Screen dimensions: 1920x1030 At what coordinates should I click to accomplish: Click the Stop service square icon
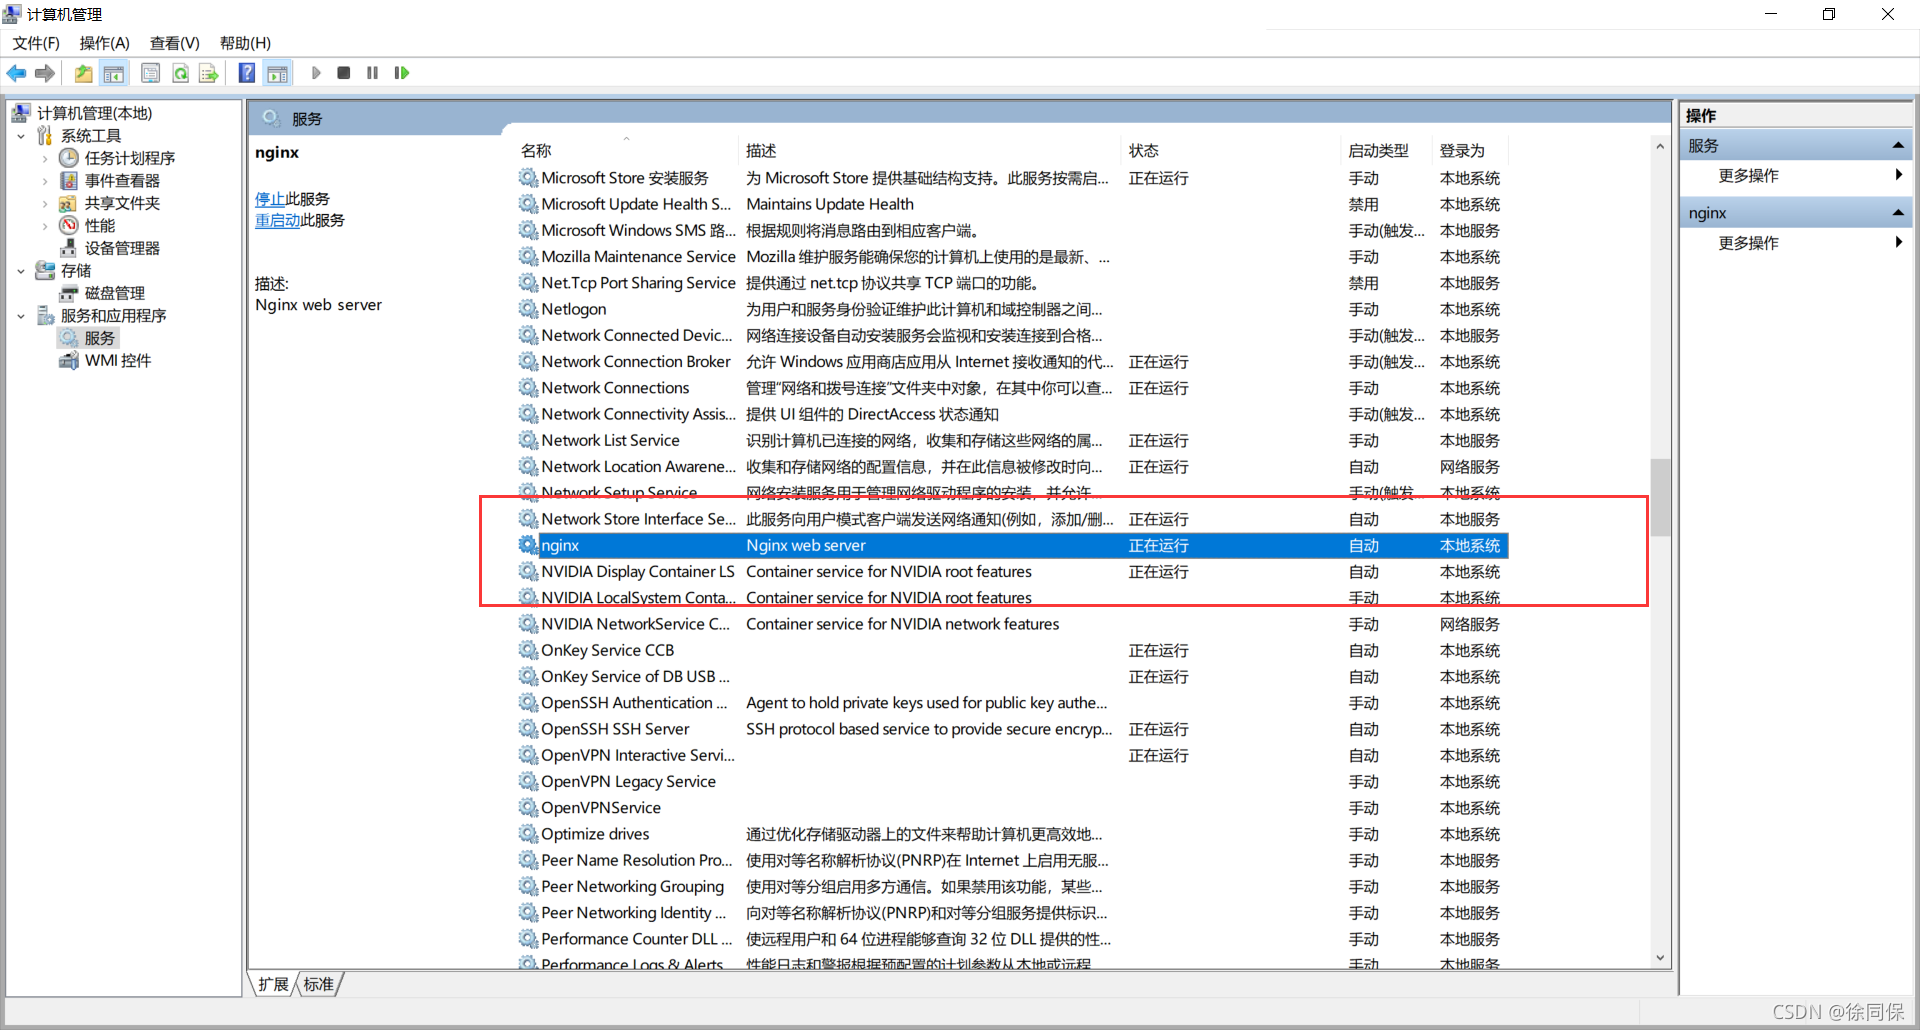coord(344,73)
